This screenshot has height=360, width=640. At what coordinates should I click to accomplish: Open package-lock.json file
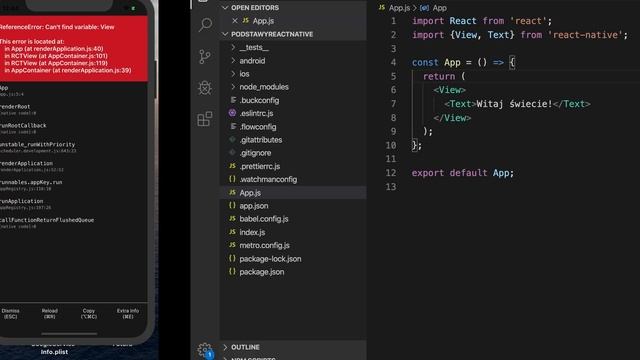pyautogui.click(x=293, y=259)
